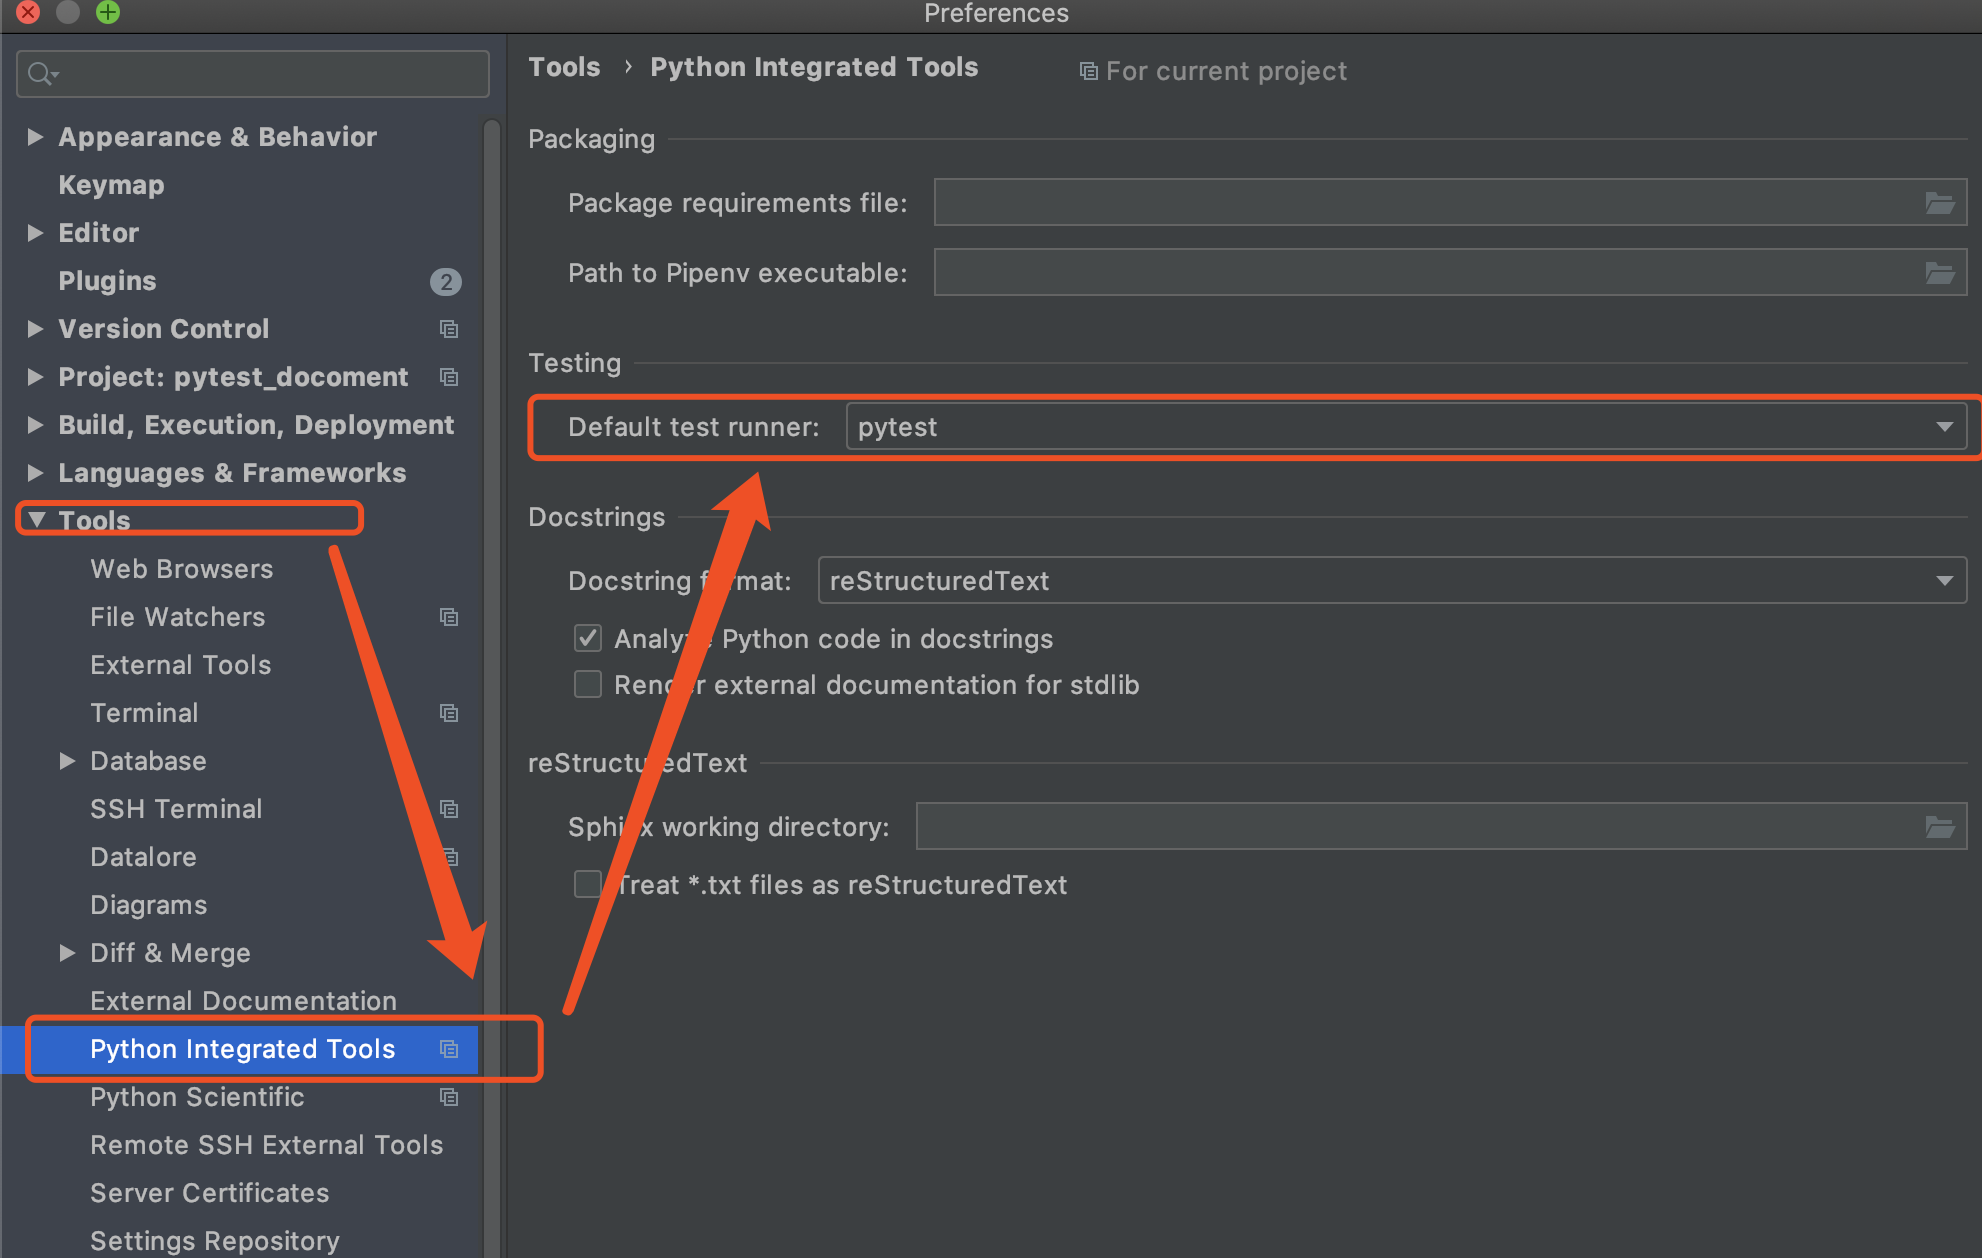The width and height of the screenshot is (1982, 1258).
Task: Enable Treat *.txt files as reStructuredText
Action: 588,885
